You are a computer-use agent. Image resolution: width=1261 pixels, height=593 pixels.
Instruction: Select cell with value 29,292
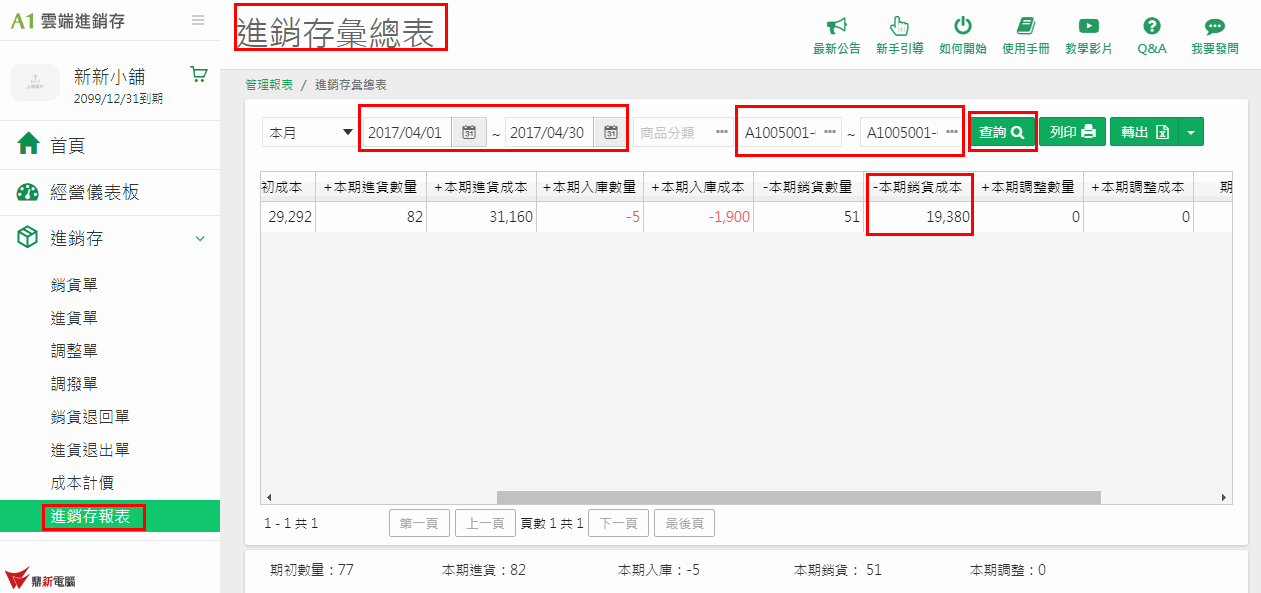(x=288, y=217)
